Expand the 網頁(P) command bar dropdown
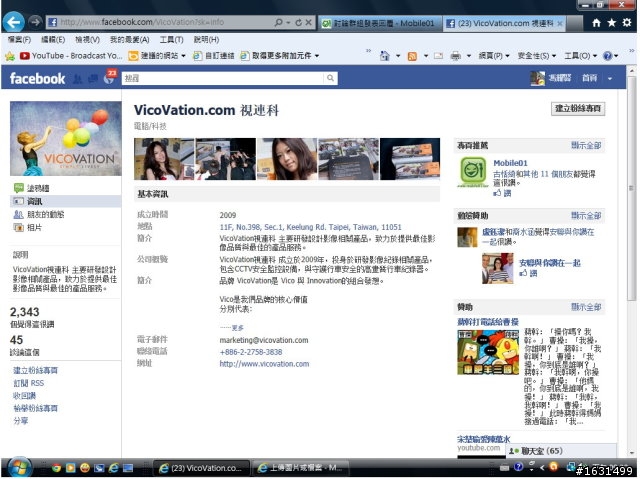Screen dimensions: 640x479 [508, 56]
